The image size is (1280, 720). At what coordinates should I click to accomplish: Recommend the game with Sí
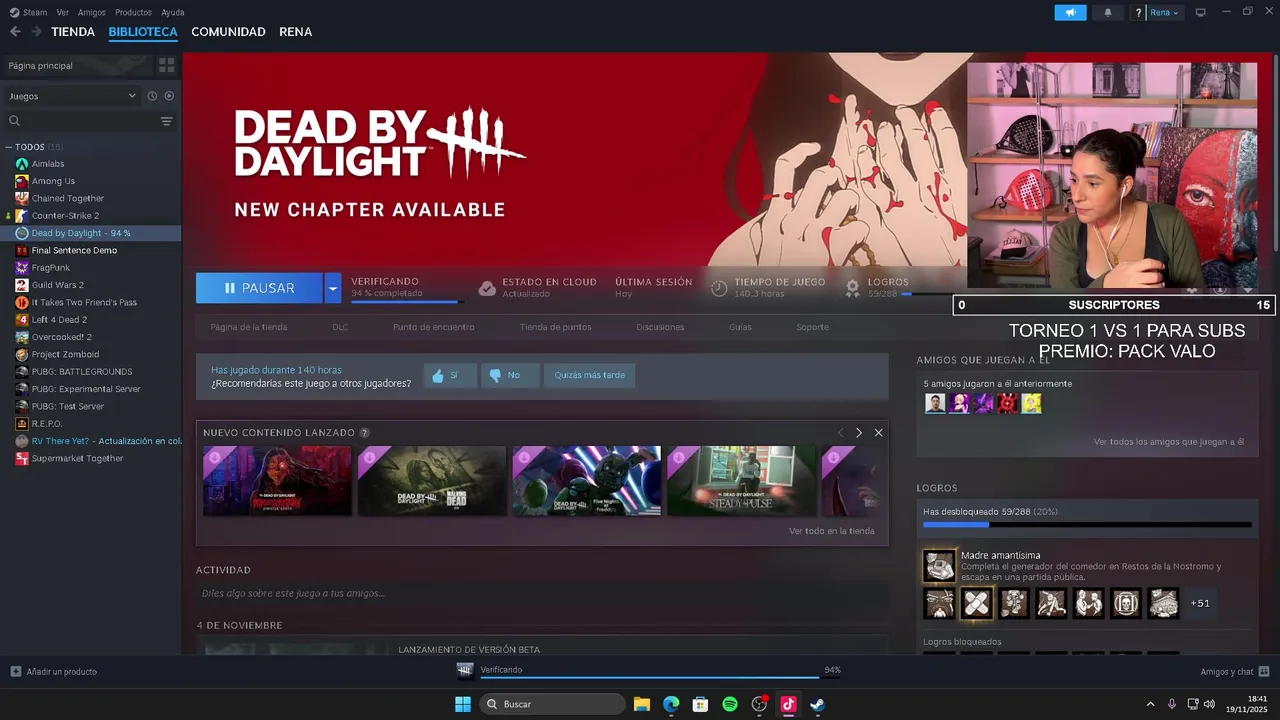450,375
